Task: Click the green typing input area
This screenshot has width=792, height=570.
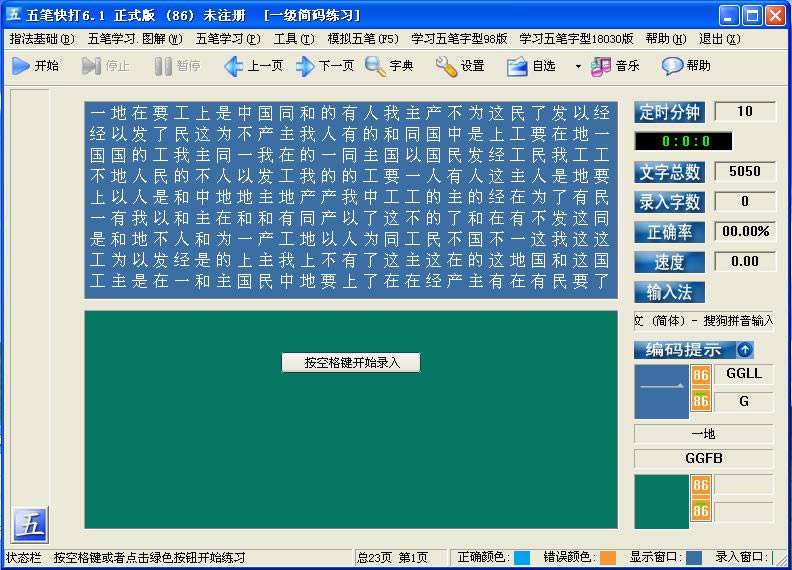Action: pyautogui.click(x=351, y=419)
